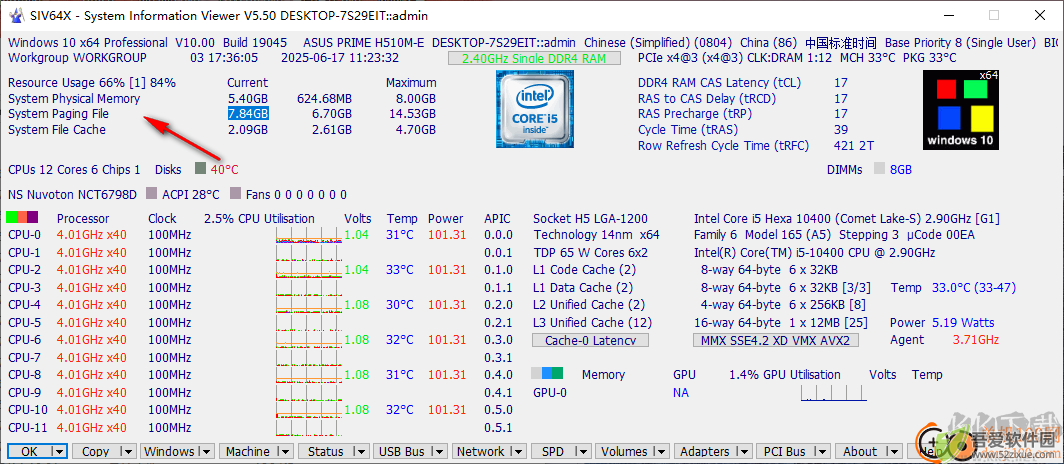Click the CPU-11 utilisation graph
The width and height of the screenshot is (1064, 464).
pos(308,427)
